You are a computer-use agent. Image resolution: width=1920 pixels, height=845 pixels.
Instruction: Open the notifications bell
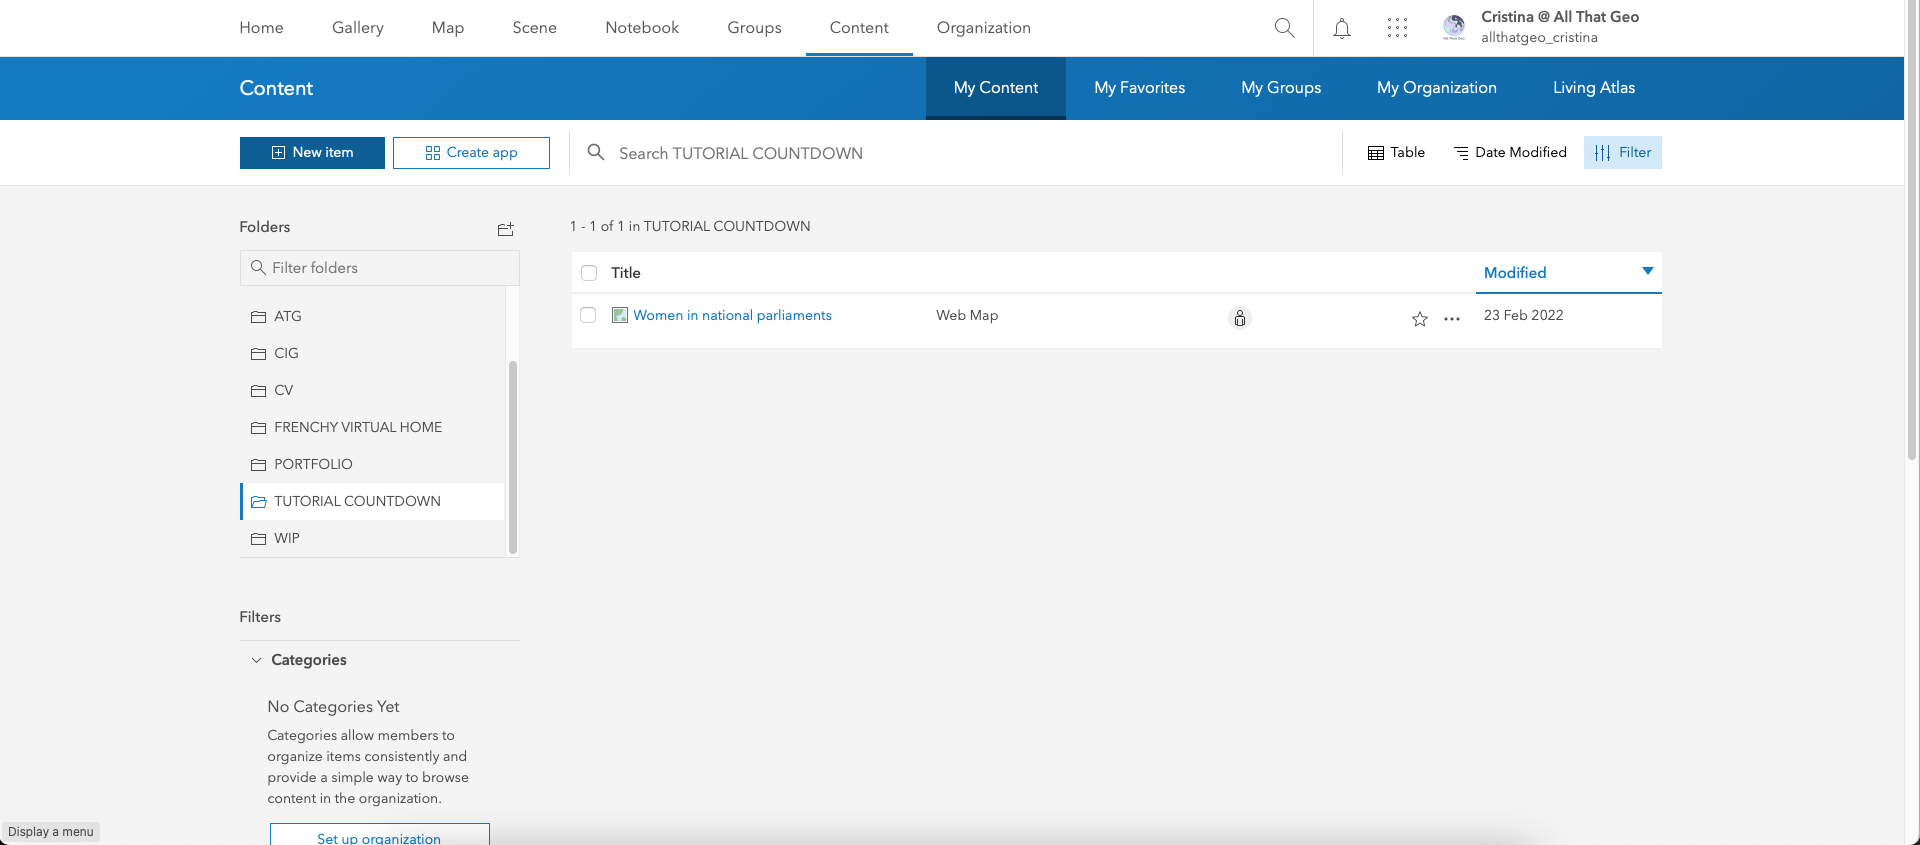point(1342,28)
